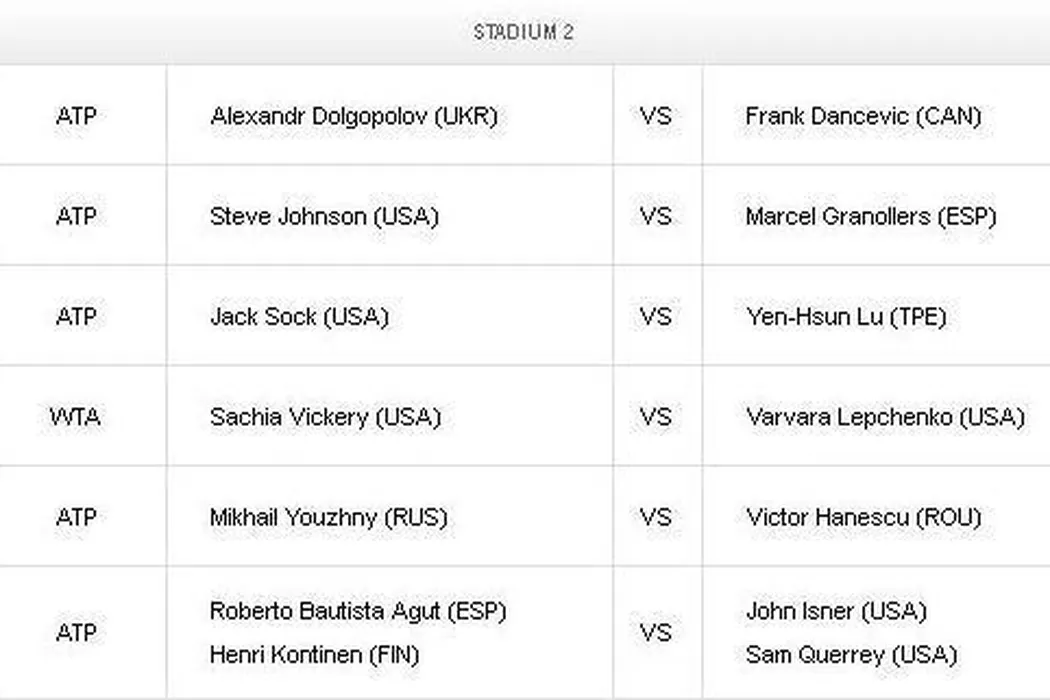Viewport: 1050px width, 700px height.
Task: Select Sachia Vickery (USA) player
Action: 325,417
